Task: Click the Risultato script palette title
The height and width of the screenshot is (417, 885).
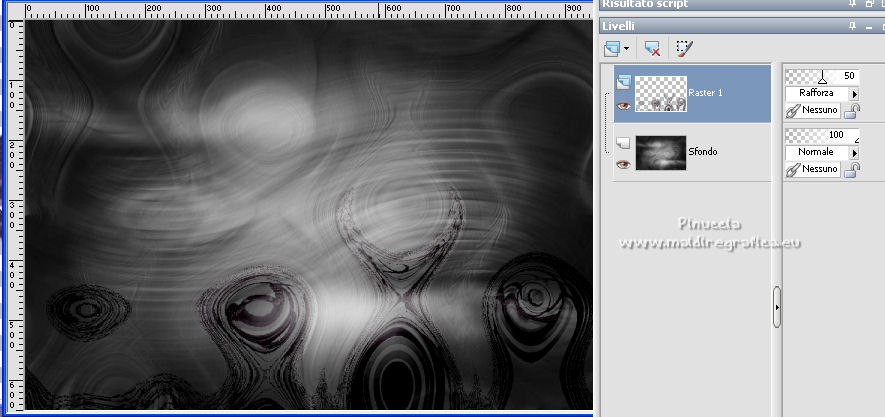Action: coord(645,4)
